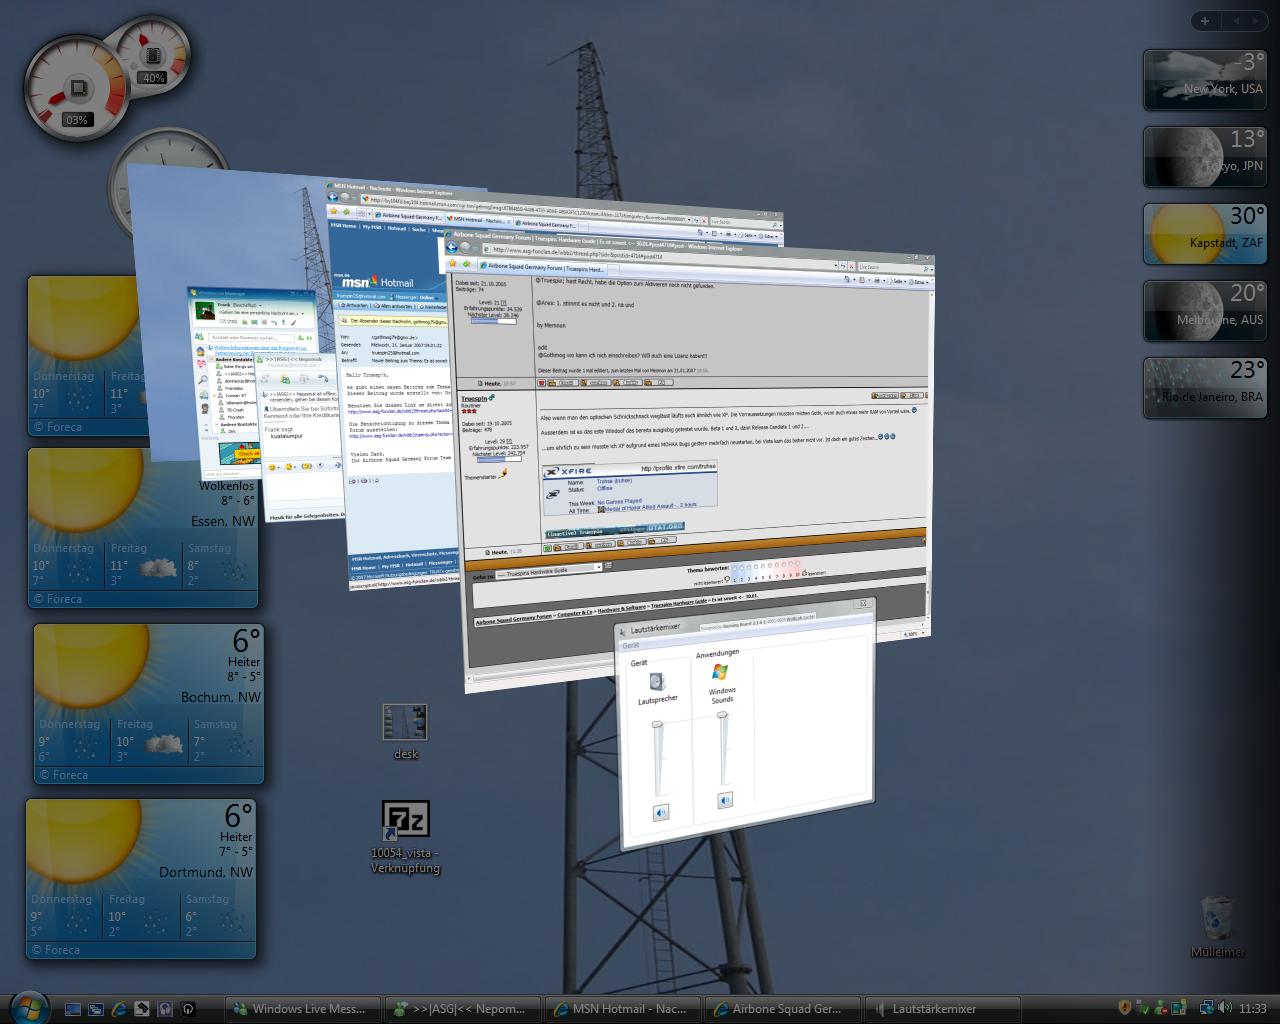Screen dimensions: 1280x1024
Task: Open the Lautstärkemixer taskbar item
Action: click(942, 1009)
